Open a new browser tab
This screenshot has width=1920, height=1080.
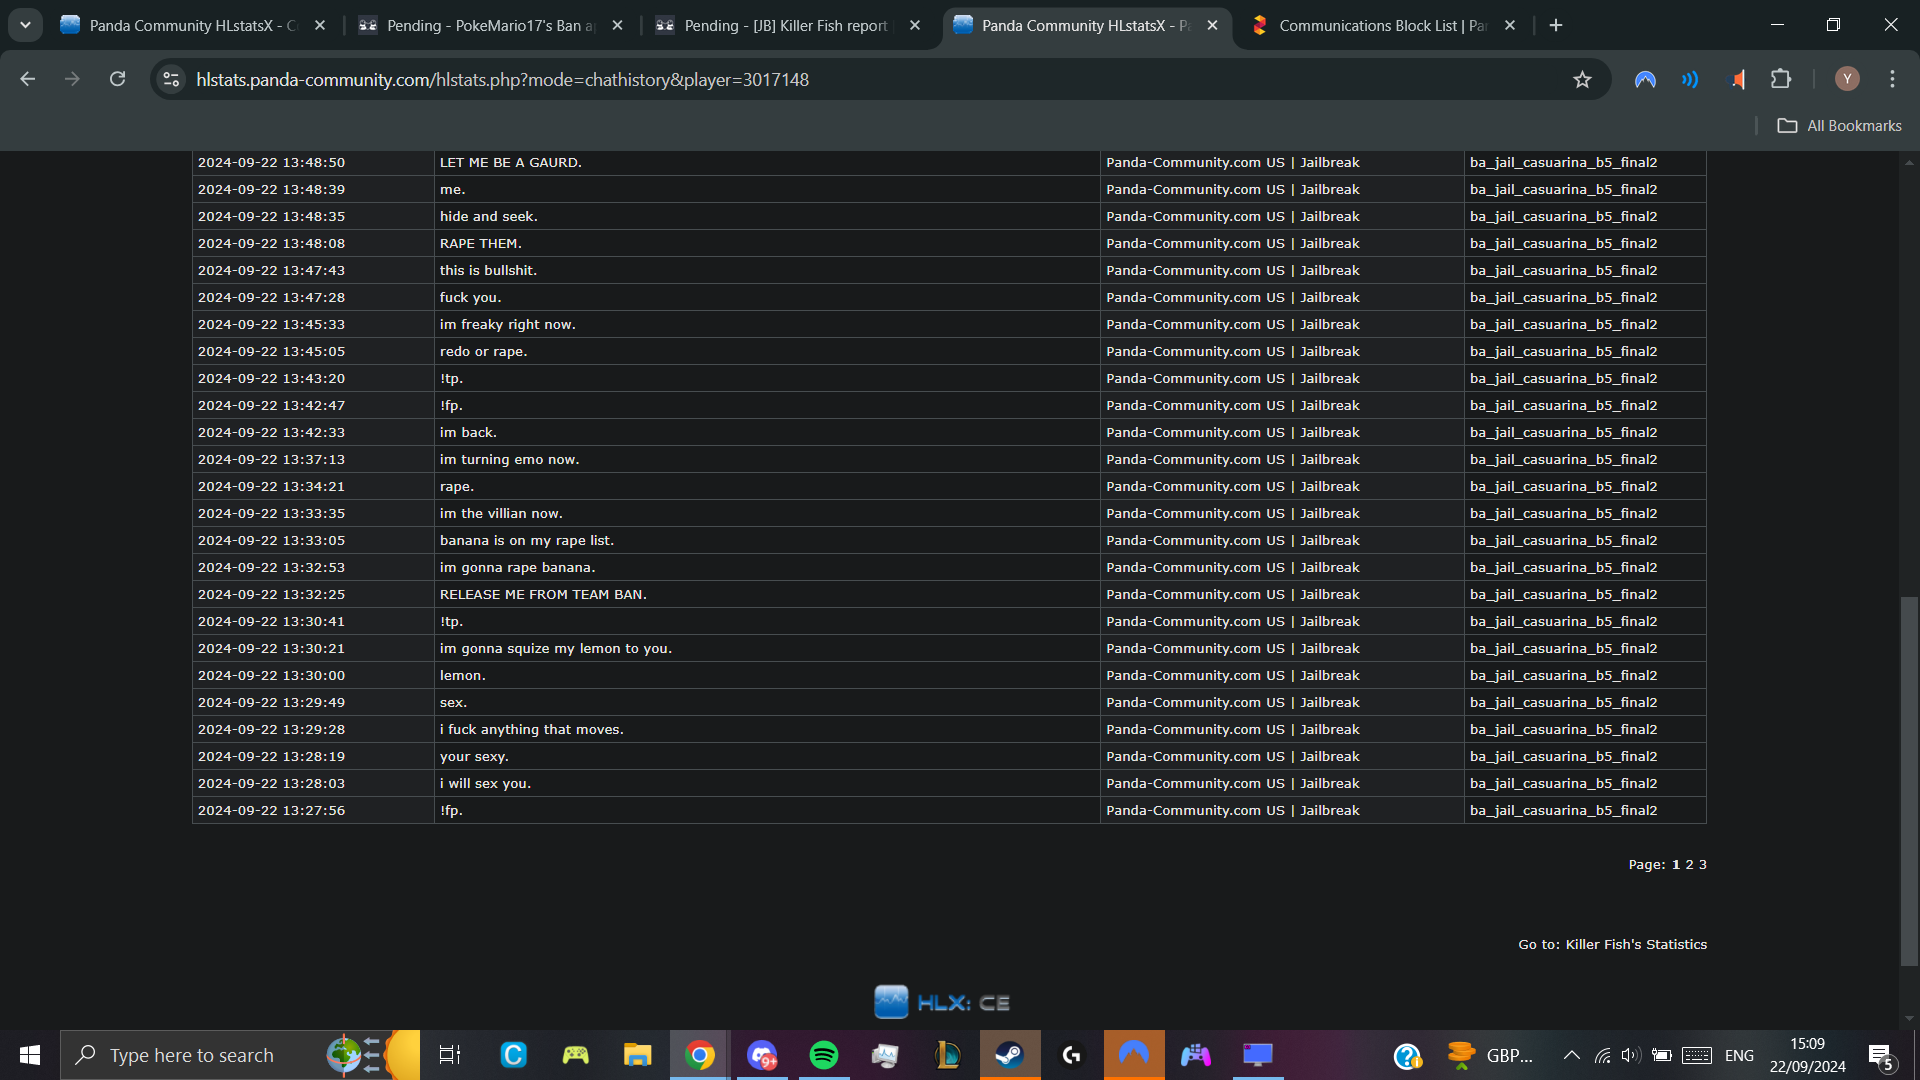[x=1556, y=25]
